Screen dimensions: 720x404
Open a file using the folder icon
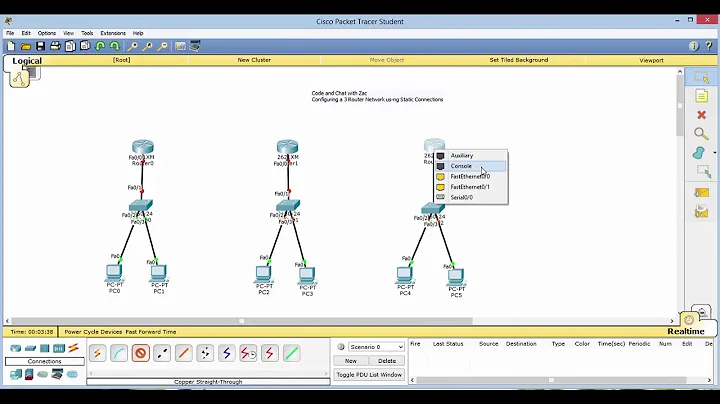click(x=26, y=46)
